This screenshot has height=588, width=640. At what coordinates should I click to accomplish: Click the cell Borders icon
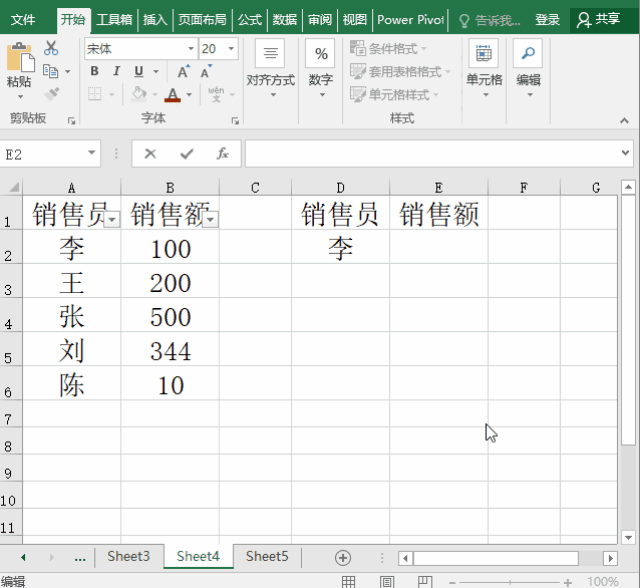coord(95,94)
